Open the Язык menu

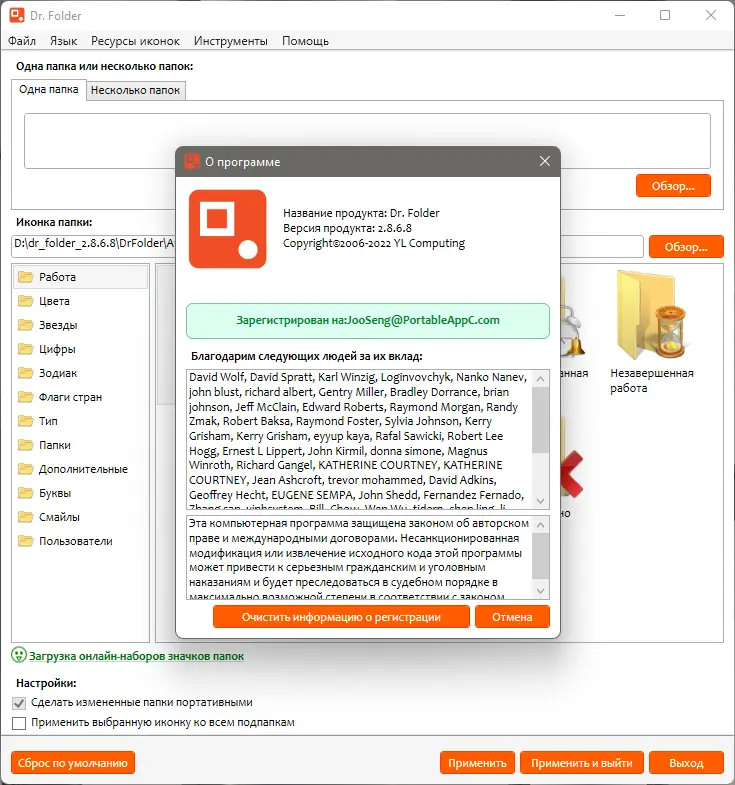pyautogui.click(x=63, y=41)
